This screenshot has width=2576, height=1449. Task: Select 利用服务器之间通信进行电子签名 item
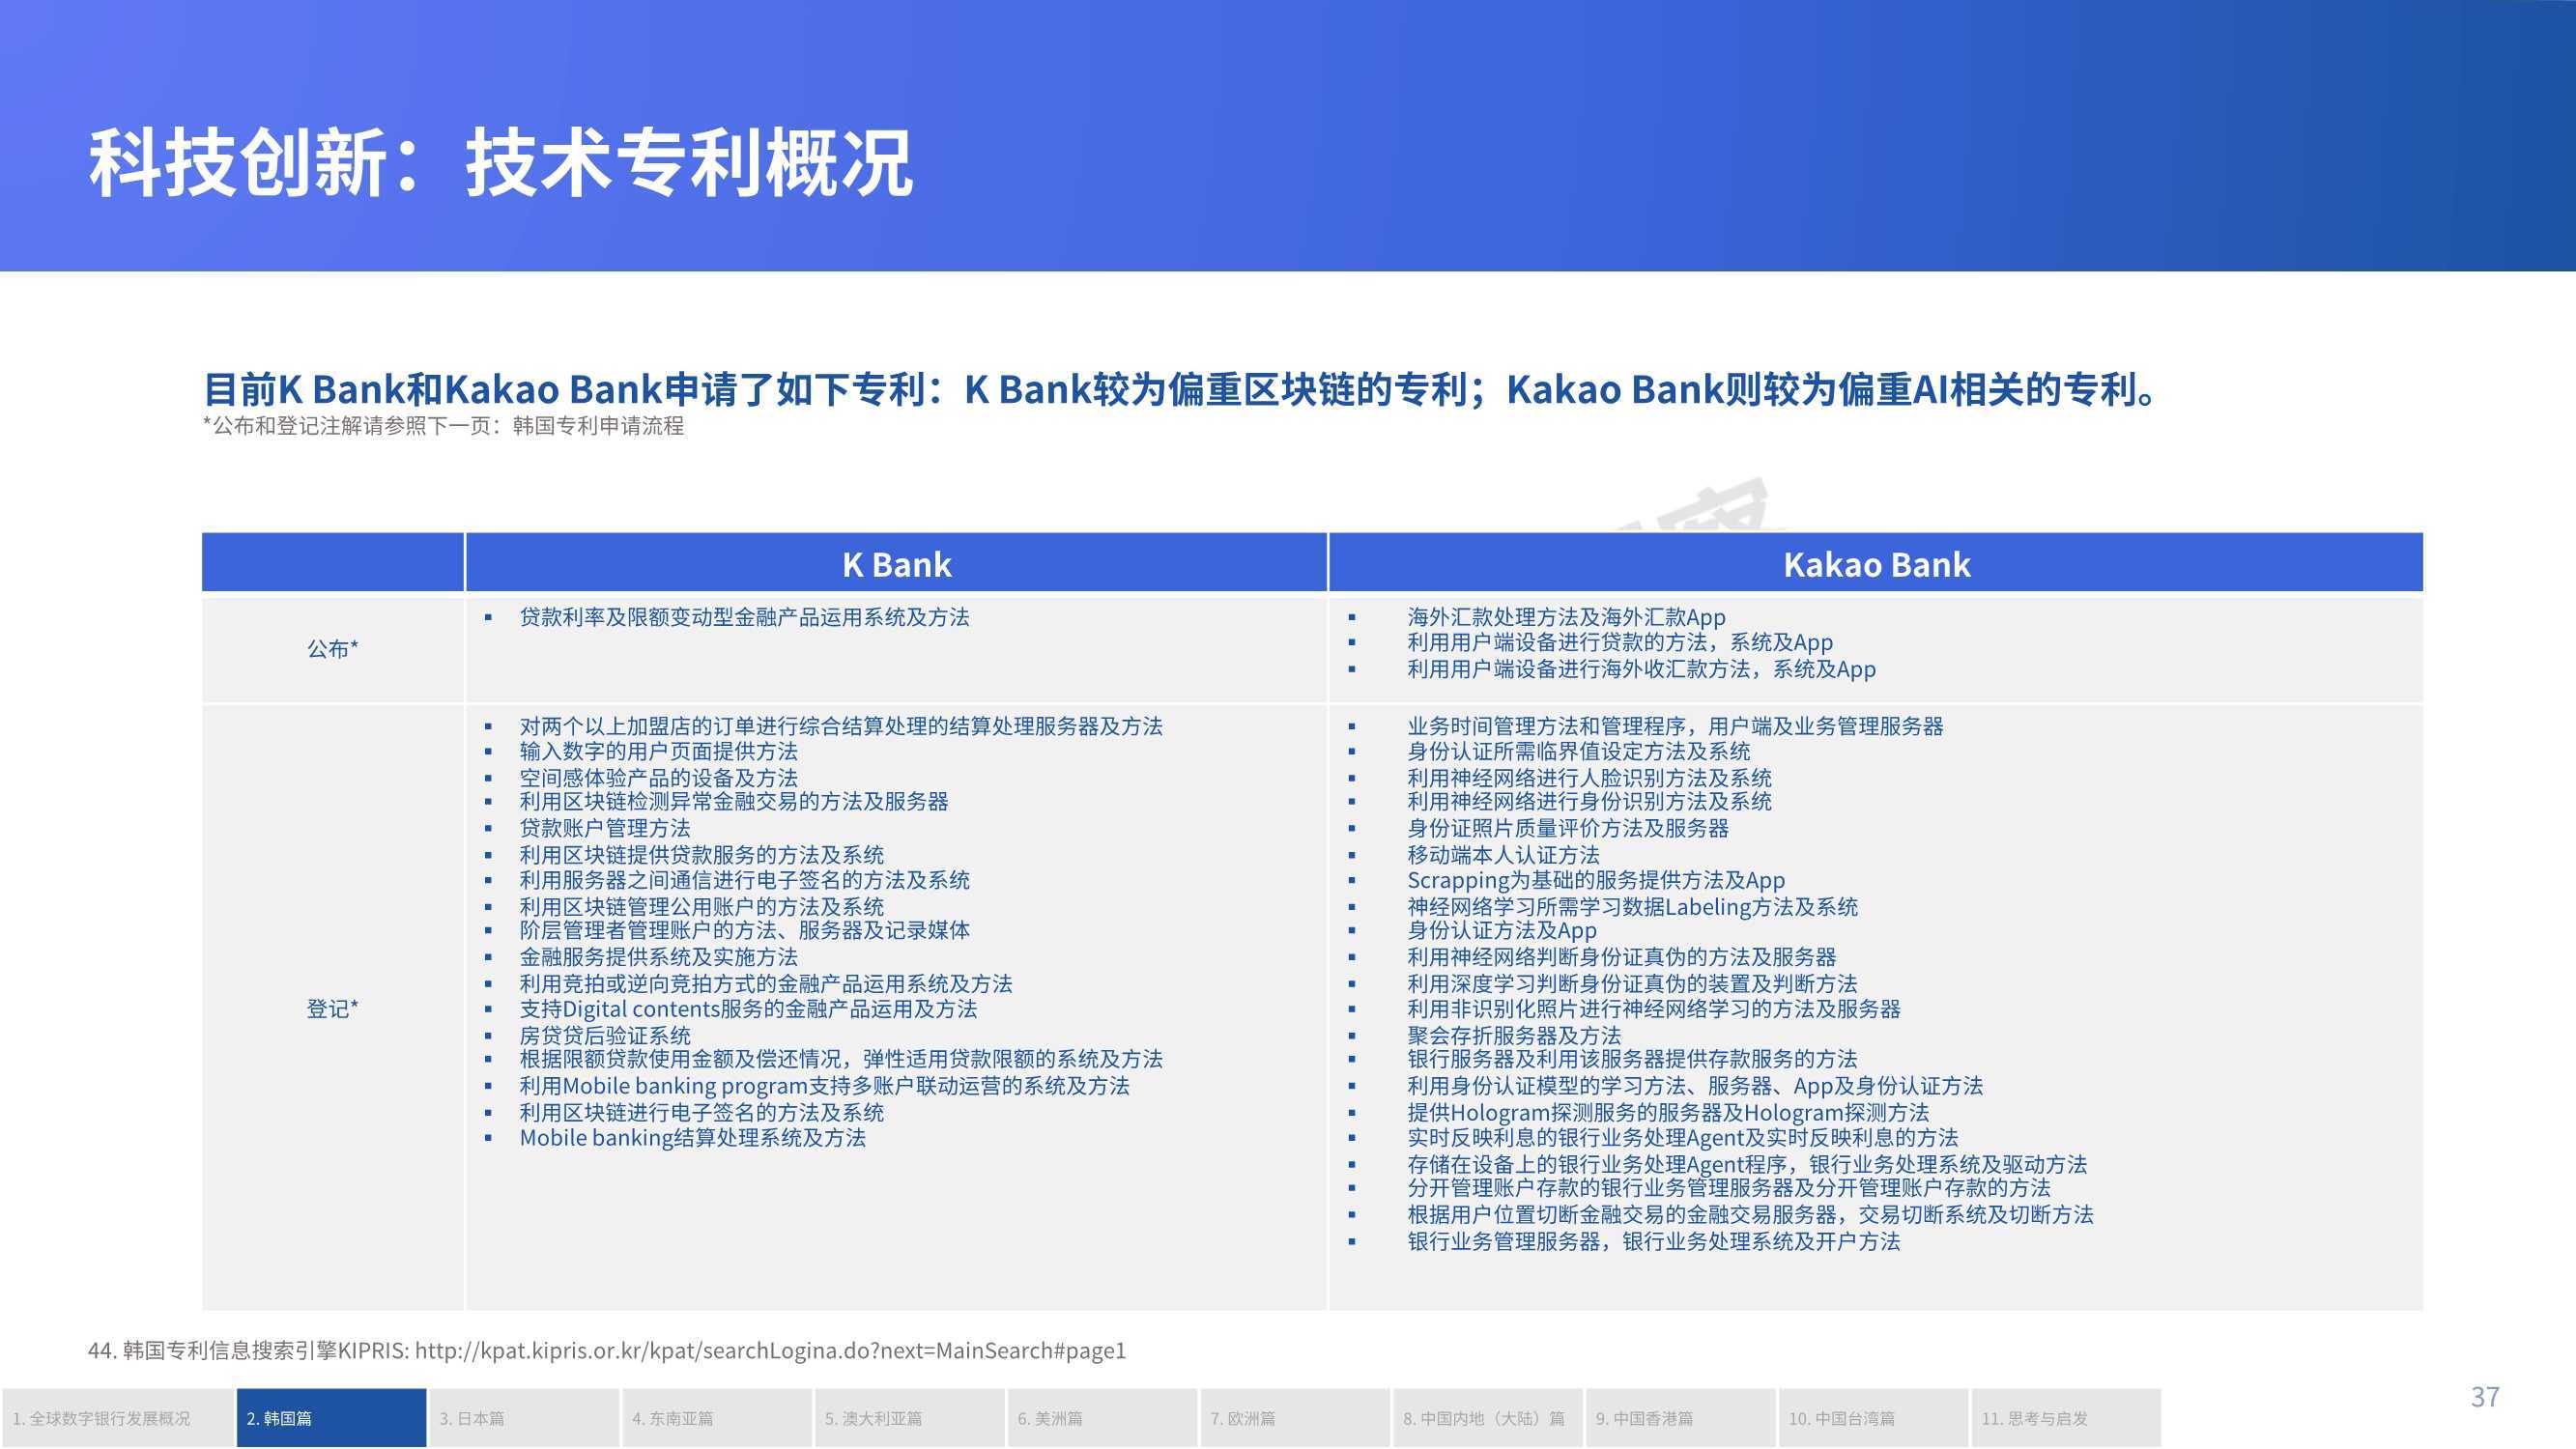pos(744,880)
